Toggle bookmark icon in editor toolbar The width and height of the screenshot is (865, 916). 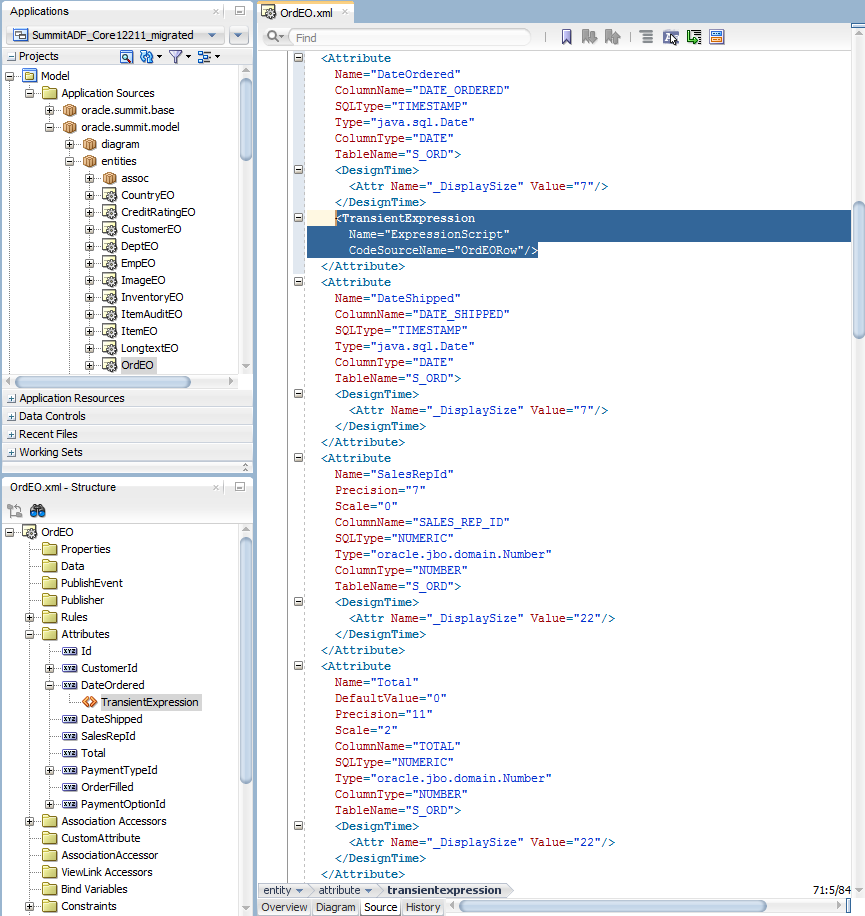coord(567,37)
